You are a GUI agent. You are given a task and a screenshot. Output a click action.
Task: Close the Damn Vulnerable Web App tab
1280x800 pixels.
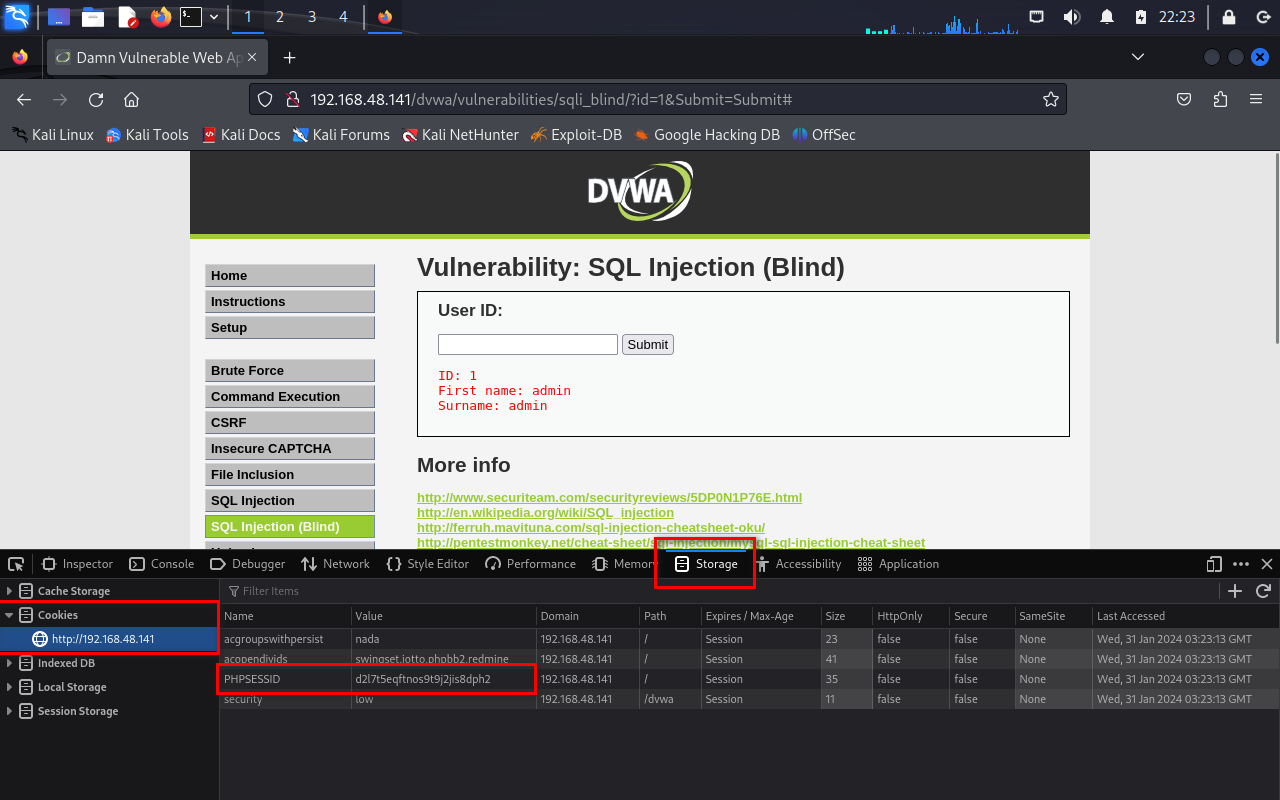pyautogui.click(x=252, y=58)
